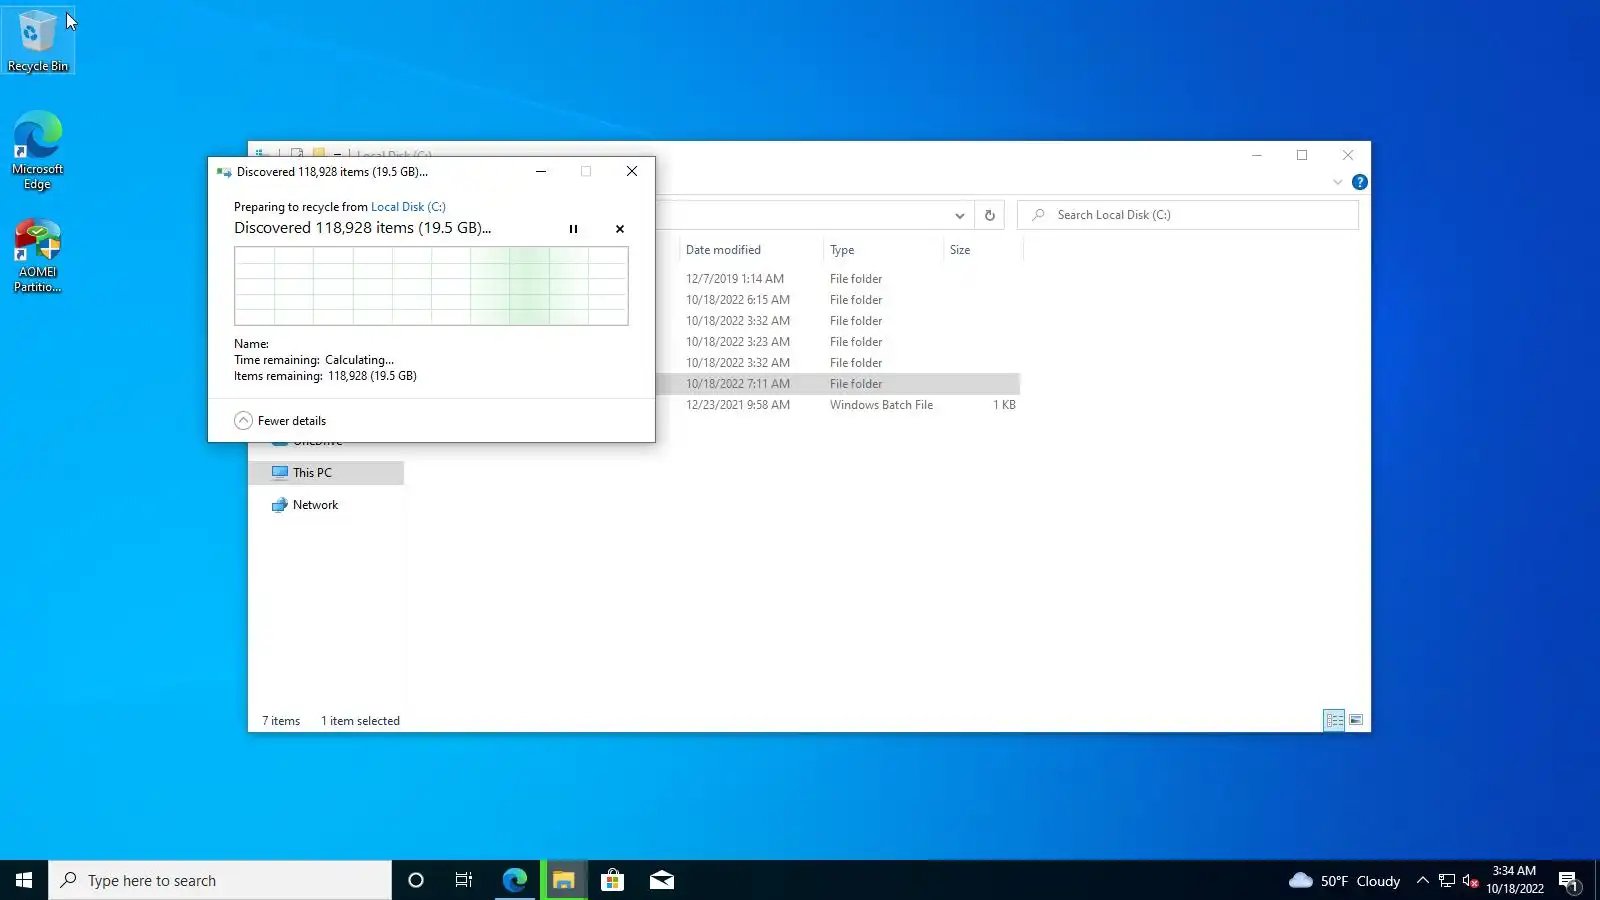Refresh the Local Disk (C:) folder
This screenshot has height=900, width=1600.
pyautogui.click(x=990, y=215)
